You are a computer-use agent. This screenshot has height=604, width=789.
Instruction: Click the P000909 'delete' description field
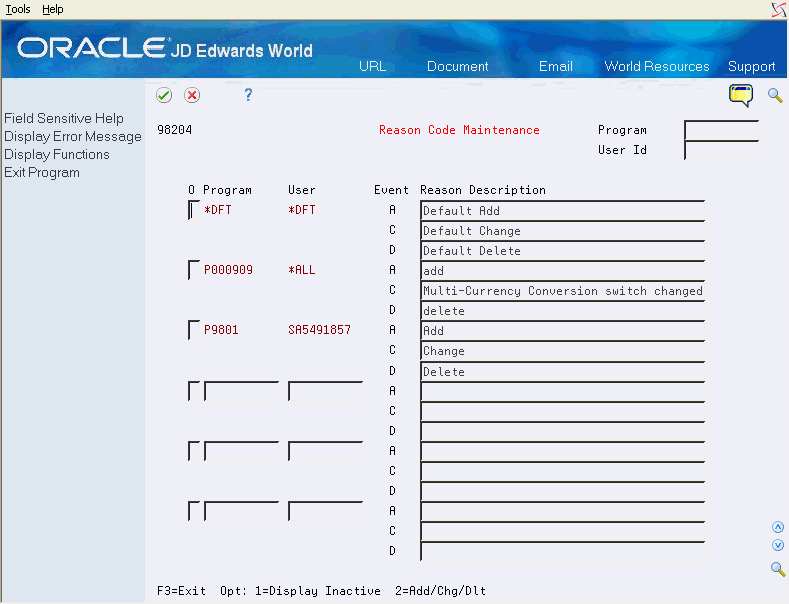(x=562, y=311)
